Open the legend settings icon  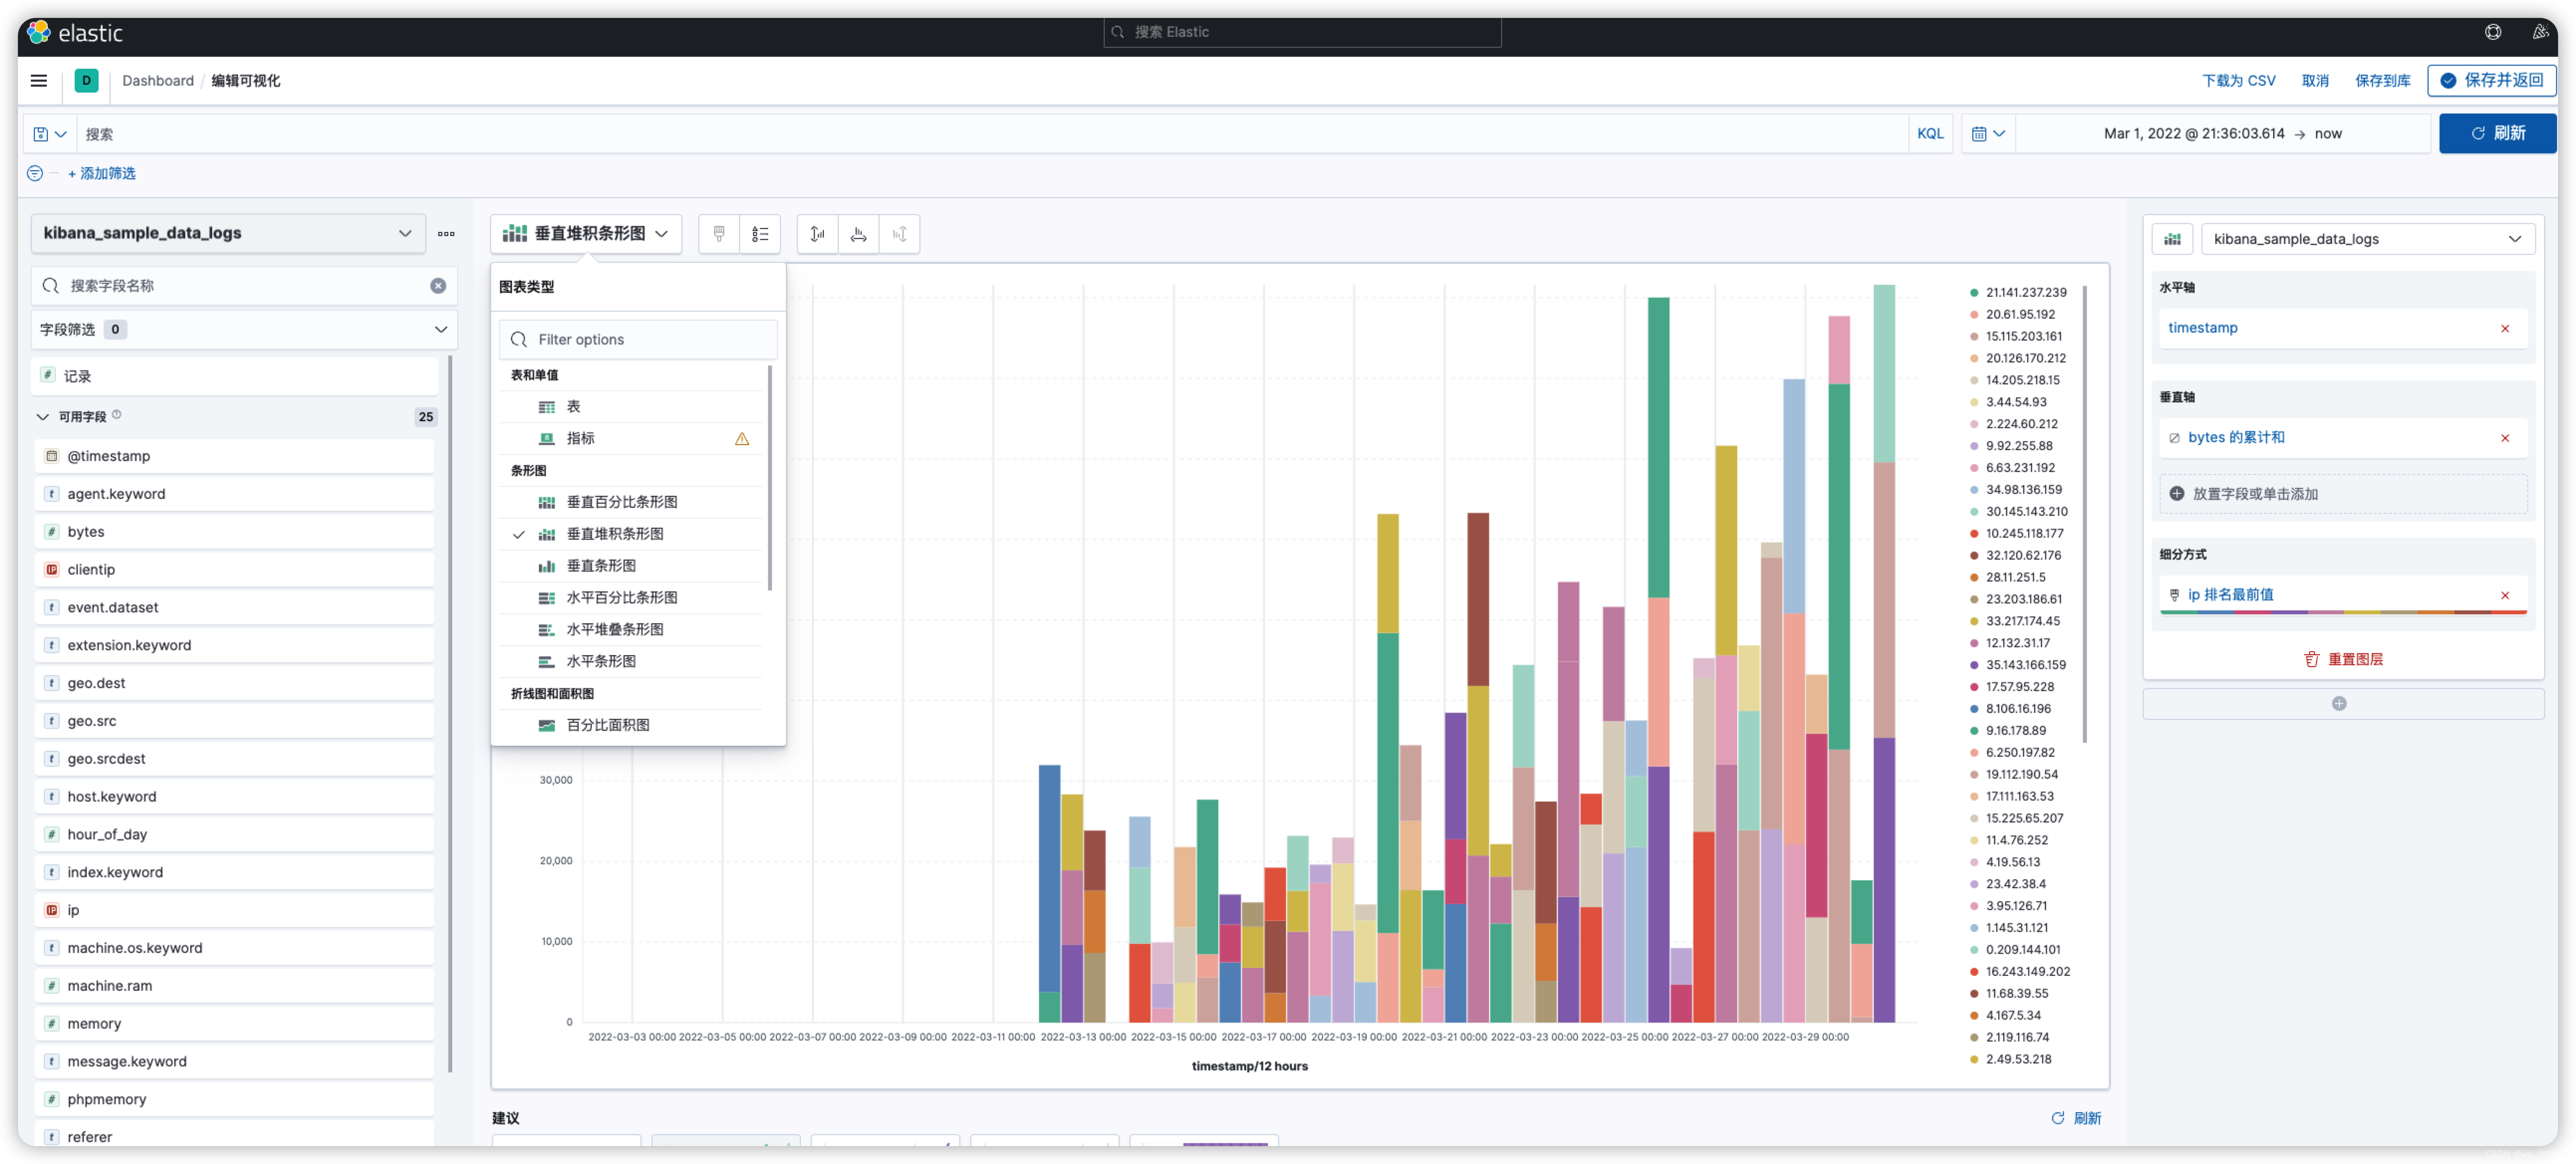point(760,234)
